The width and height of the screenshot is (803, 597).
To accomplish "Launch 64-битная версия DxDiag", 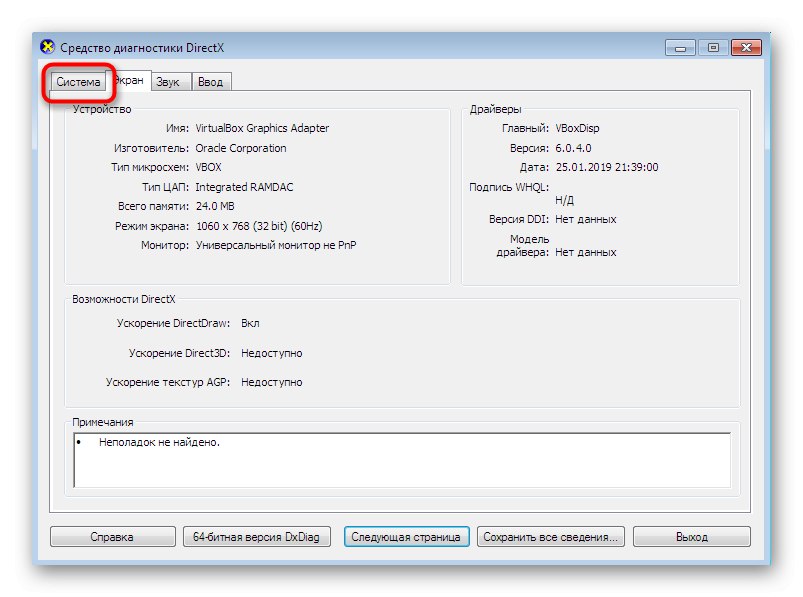I will 256,537.
